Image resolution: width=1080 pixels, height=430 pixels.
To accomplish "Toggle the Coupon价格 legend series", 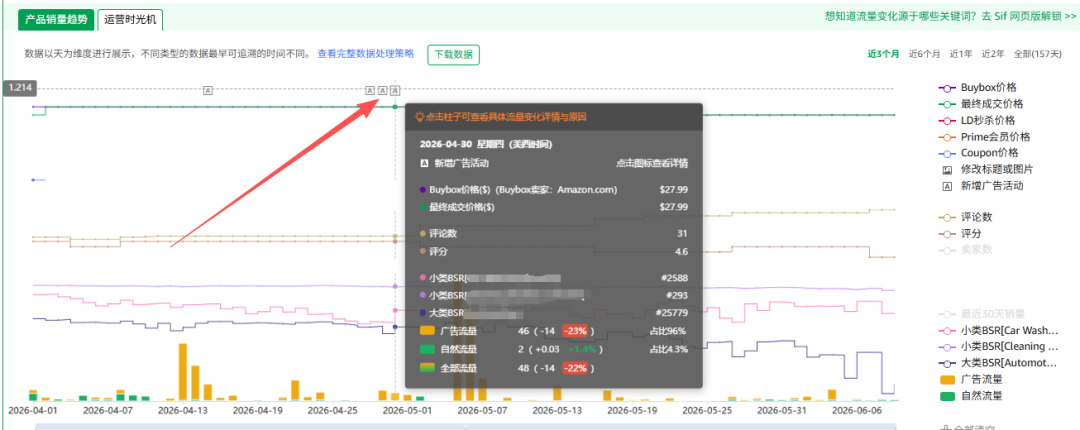I will click(979, 153).
